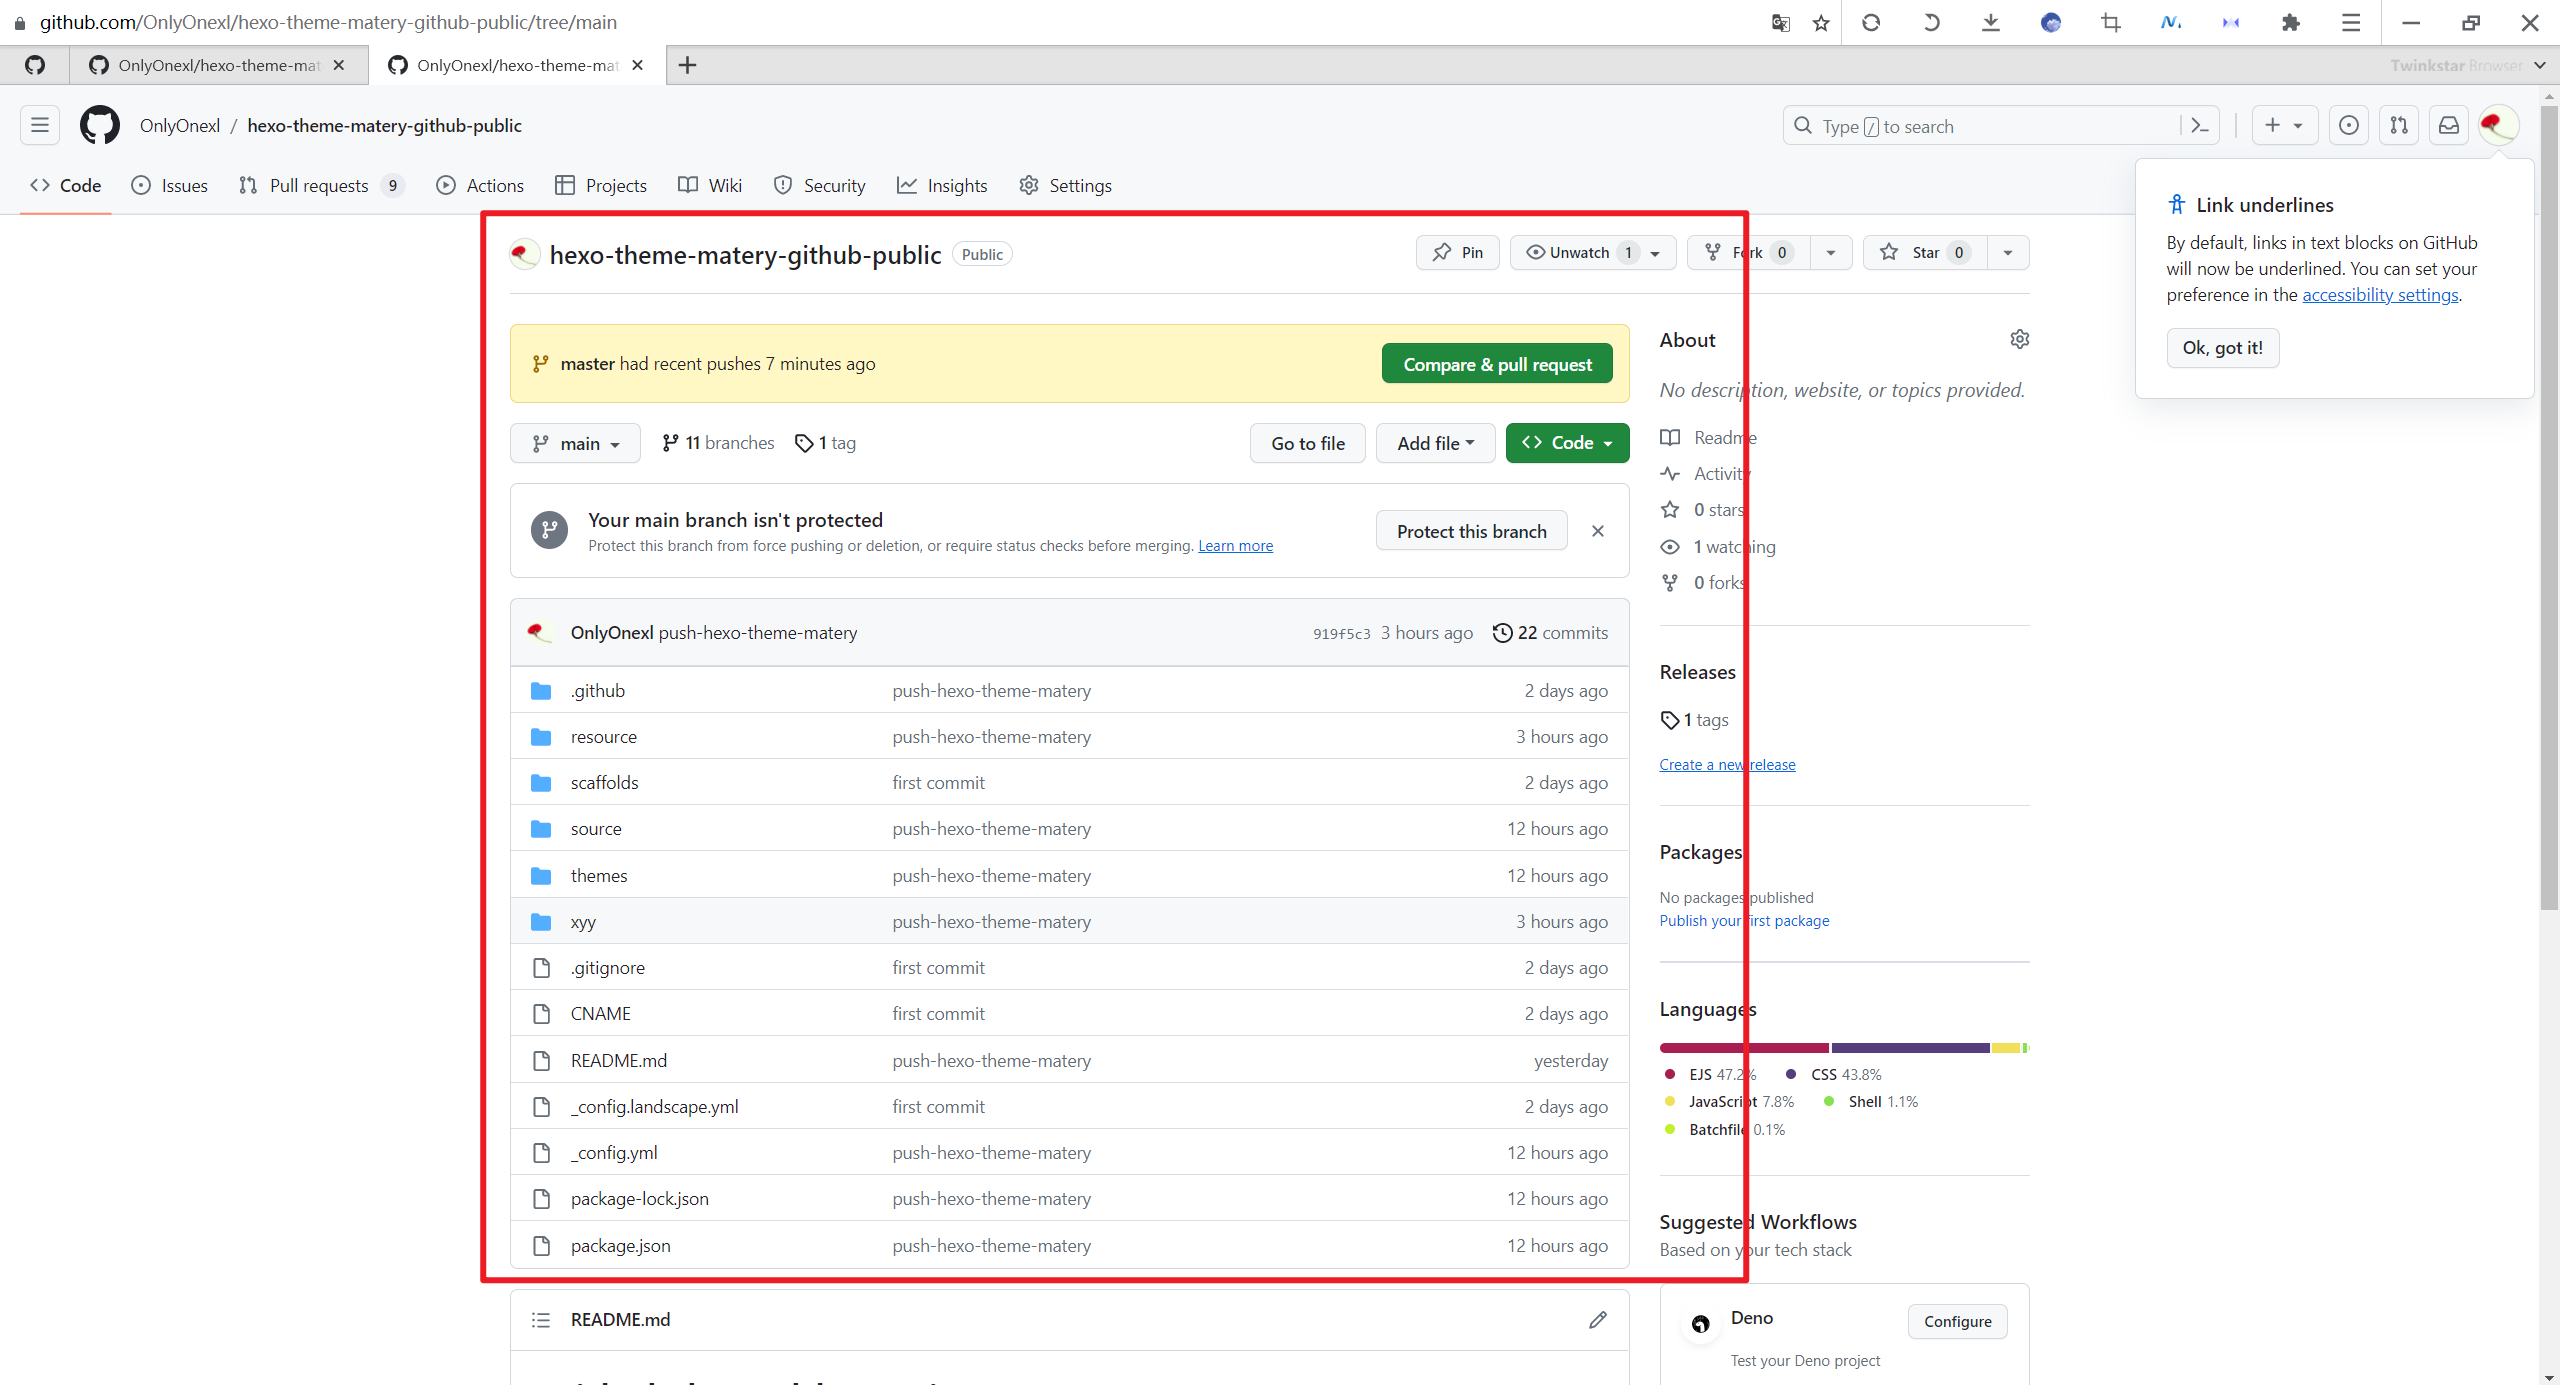This screenshot has width=2560, height=1385.
Task: Switch to the Wiki tab
Action: coord(710,186)
